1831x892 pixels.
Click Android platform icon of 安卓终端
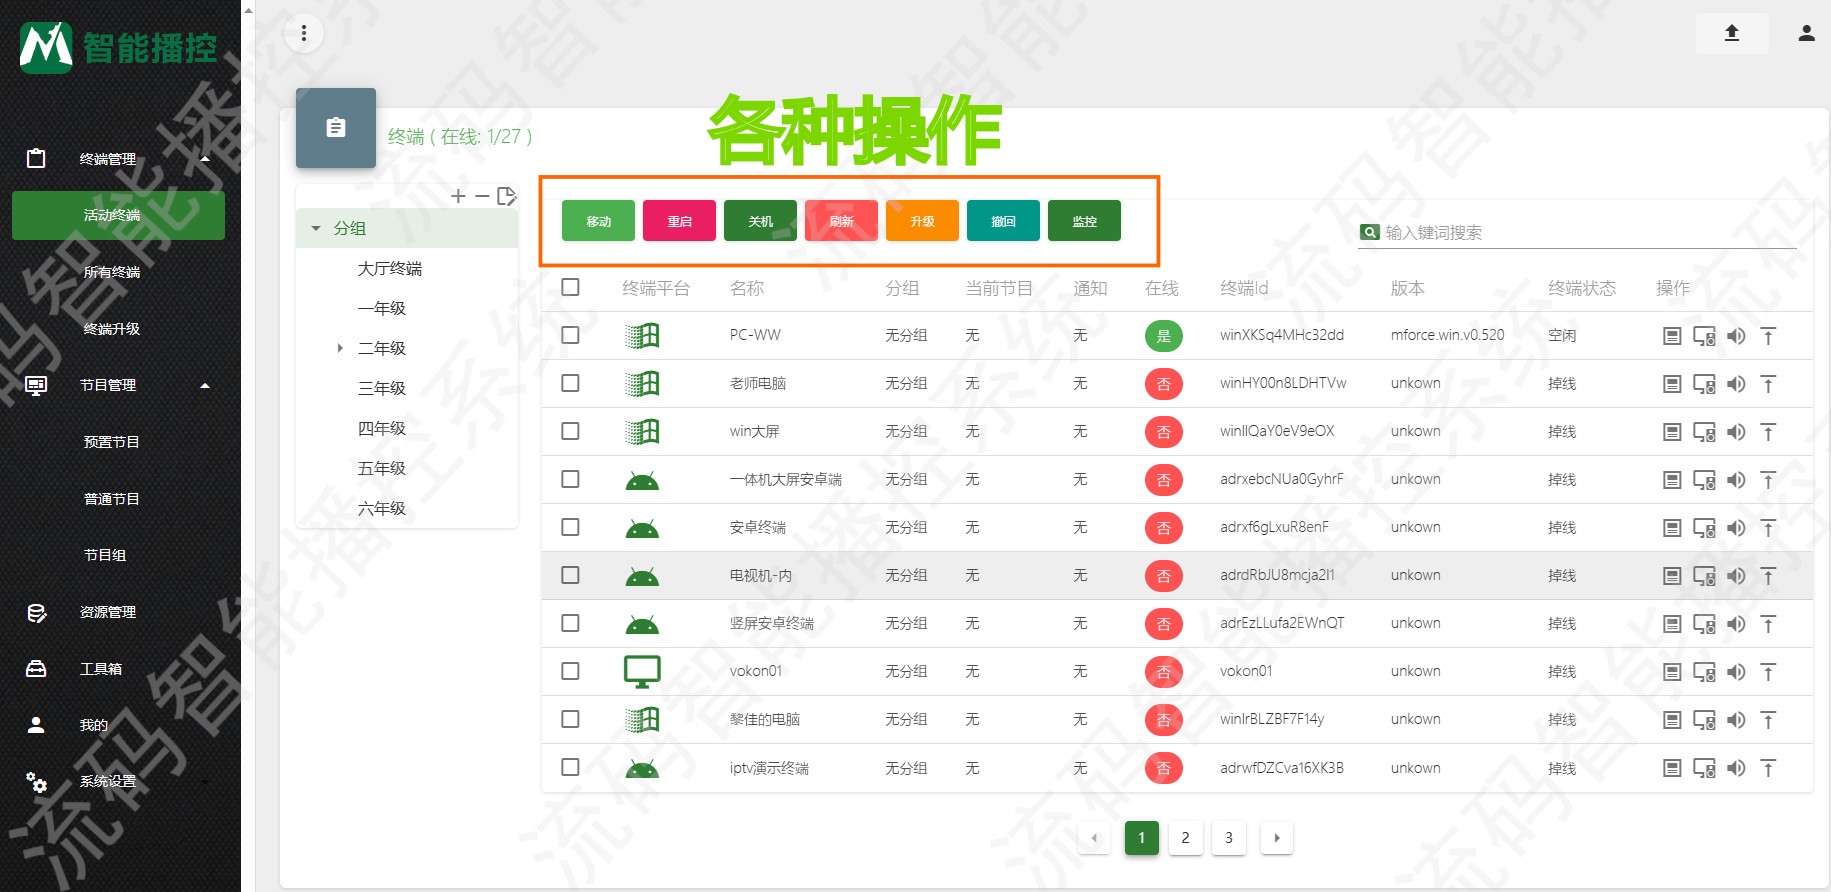point(642,528)
